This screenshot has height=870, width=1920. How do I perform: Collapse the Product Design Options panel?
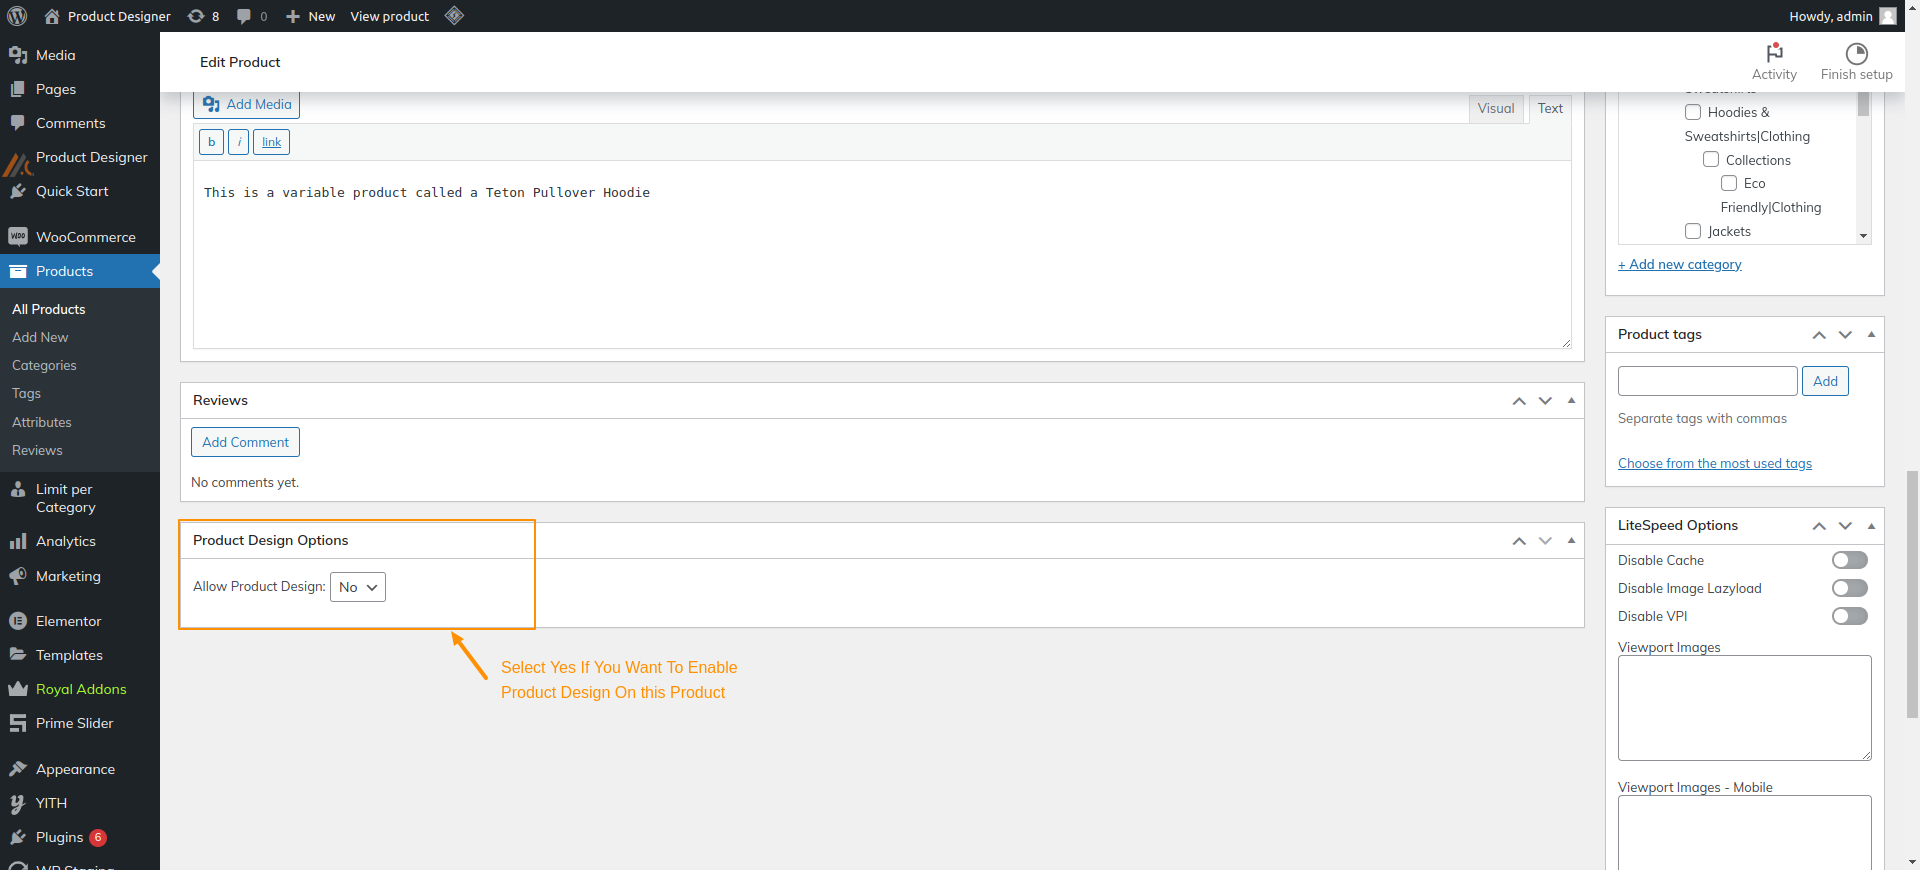1571,540
